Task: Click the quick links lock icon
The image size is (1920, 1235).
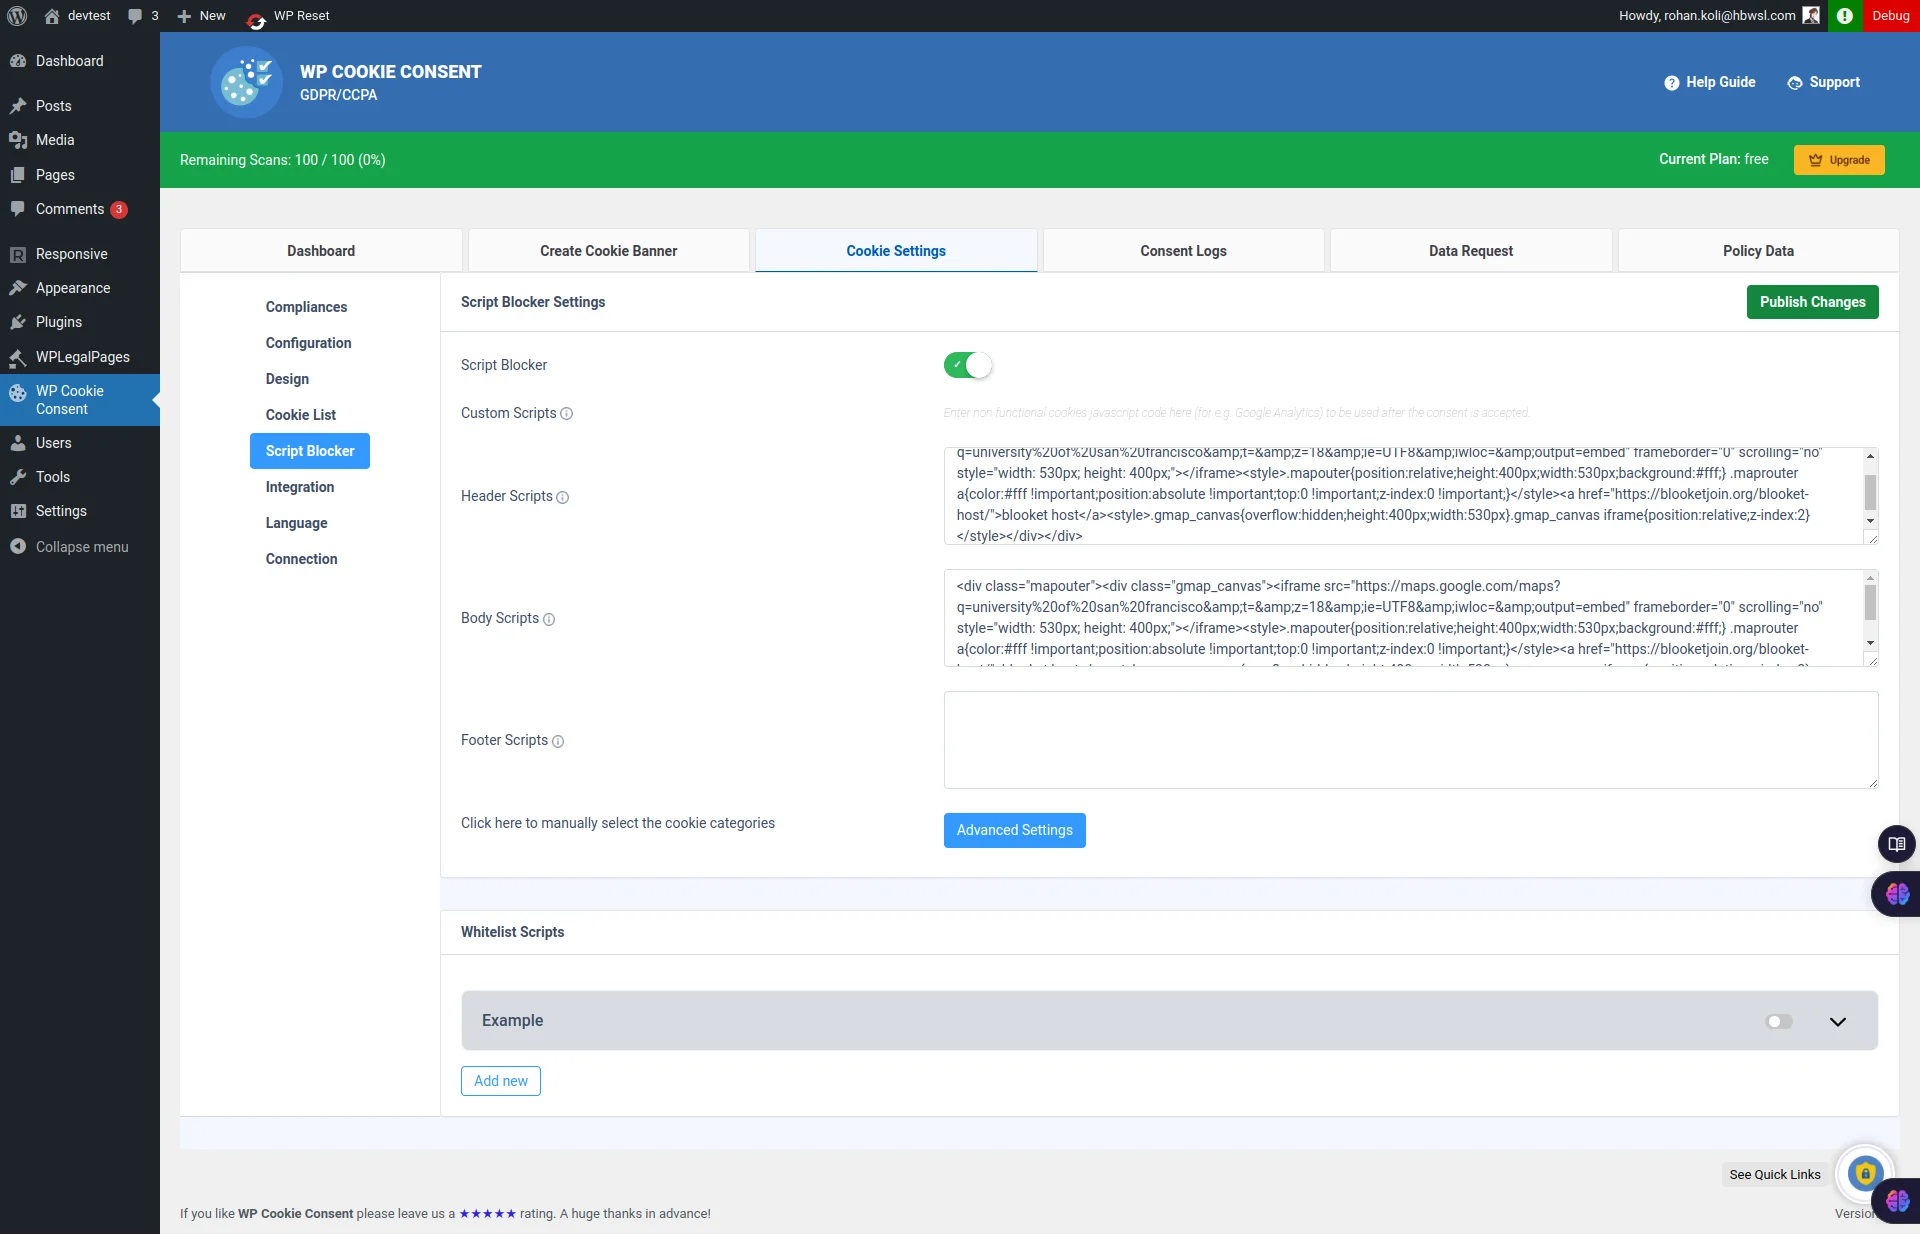Action: [1865, 1174]
